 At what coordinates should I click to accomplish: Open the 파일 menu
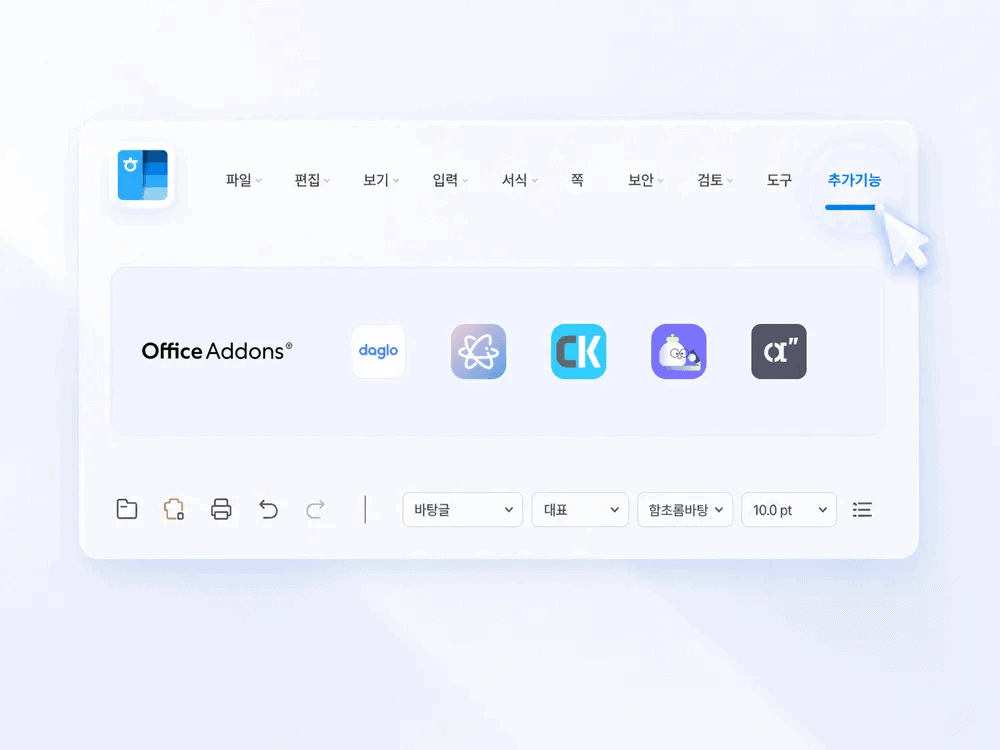pyautogui.click(x=244, y=180)
